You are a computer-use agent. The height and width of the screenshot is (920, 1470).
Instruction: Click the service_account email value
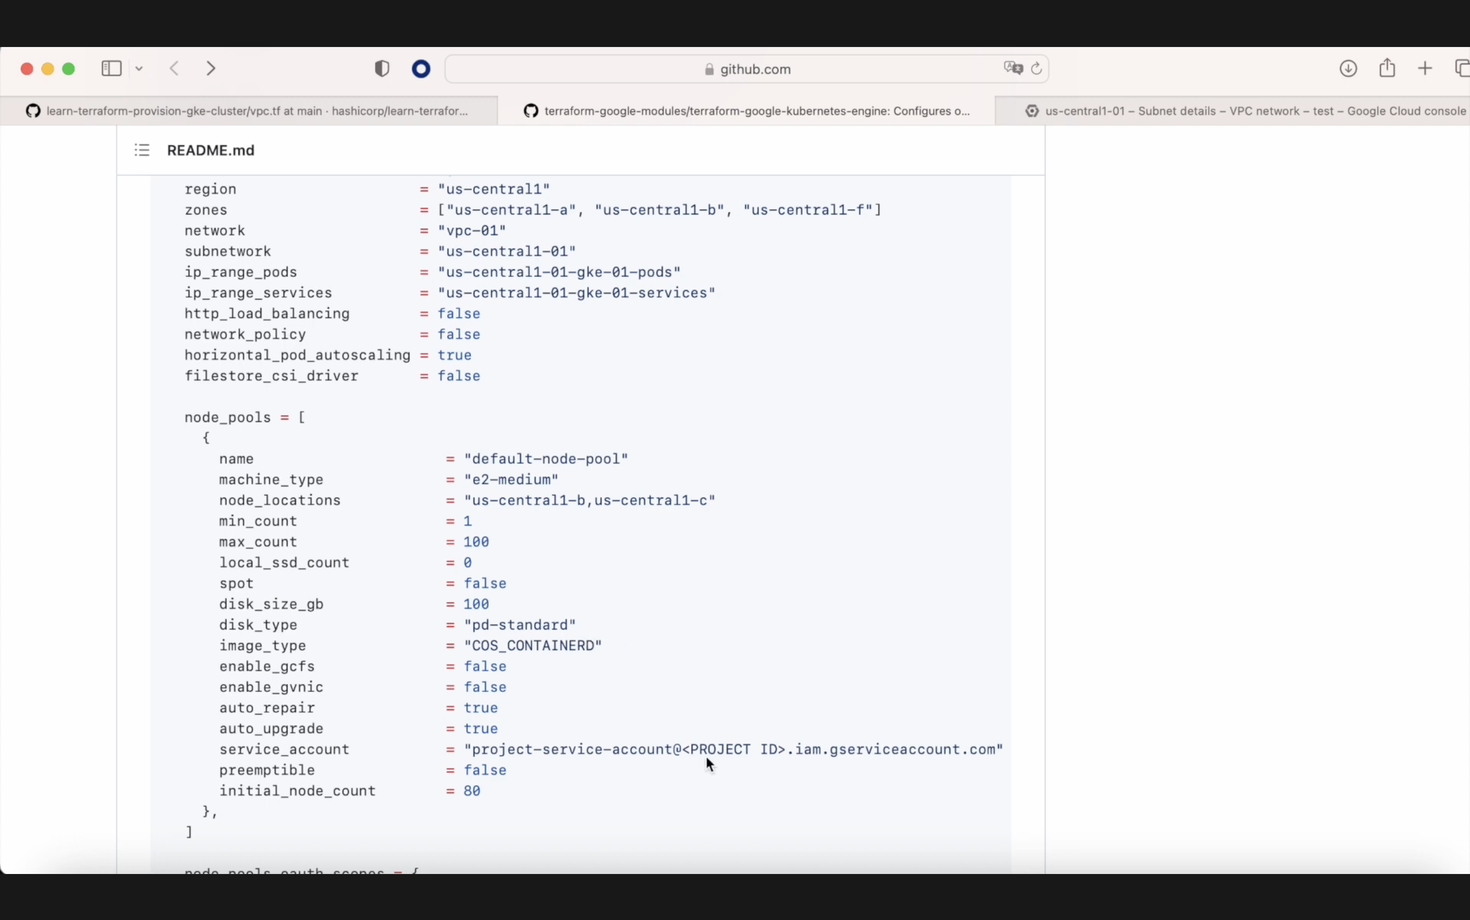[733, 750]
